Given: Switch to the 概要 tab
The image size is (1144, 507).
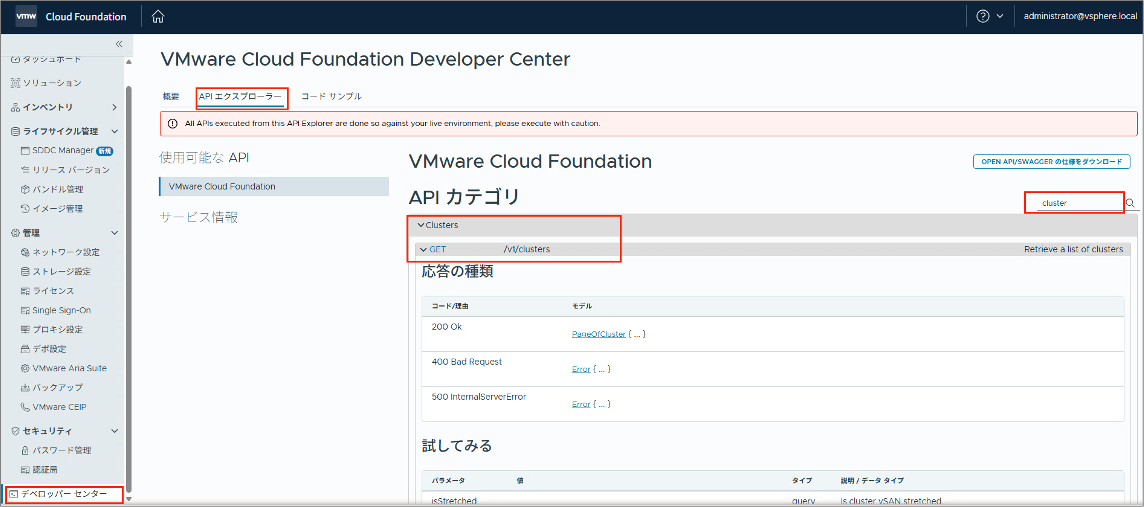Looking at the screenshot, I should click(x=170, y=96).
